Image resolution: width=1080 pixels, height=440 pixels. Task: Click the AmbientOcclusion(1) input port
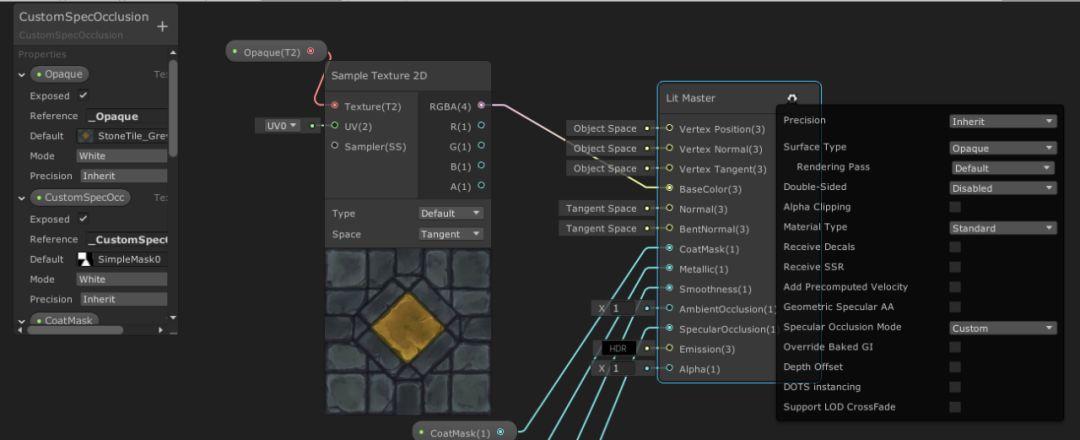tap(669, 308)
